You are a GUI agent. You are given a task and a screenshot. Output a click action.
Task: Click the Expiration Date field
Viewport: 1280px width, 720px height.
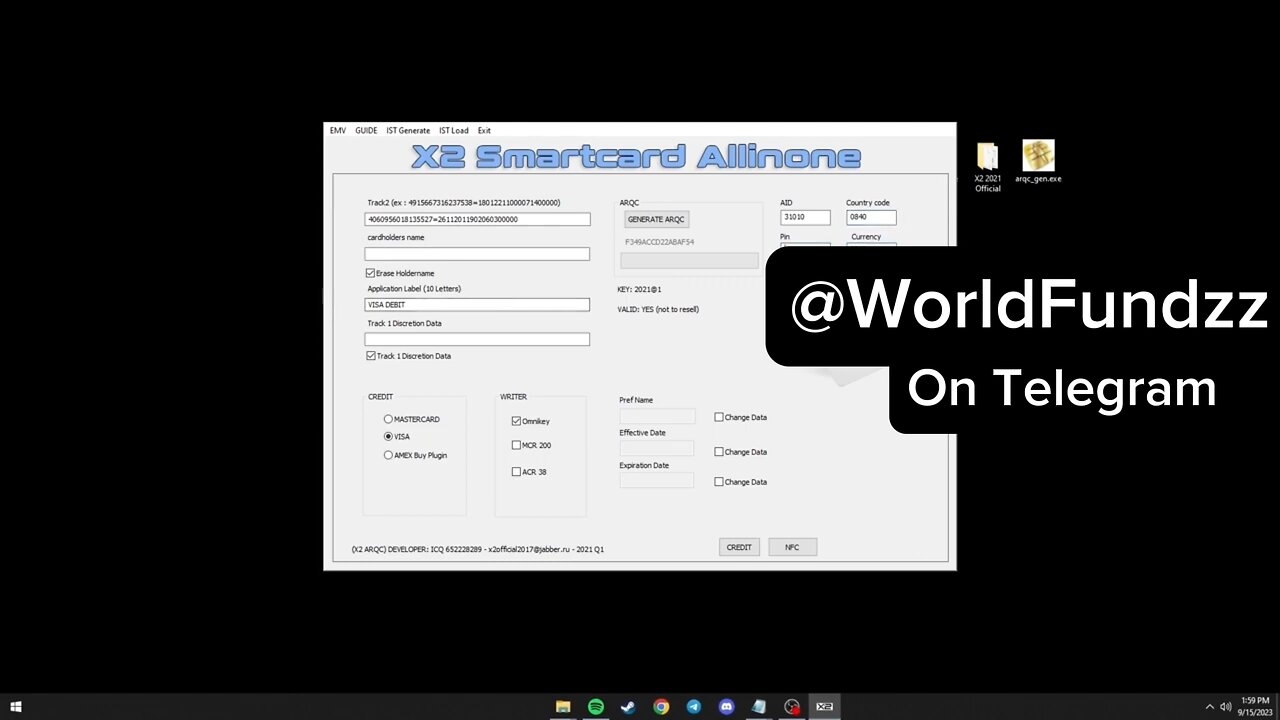(657, 480)
